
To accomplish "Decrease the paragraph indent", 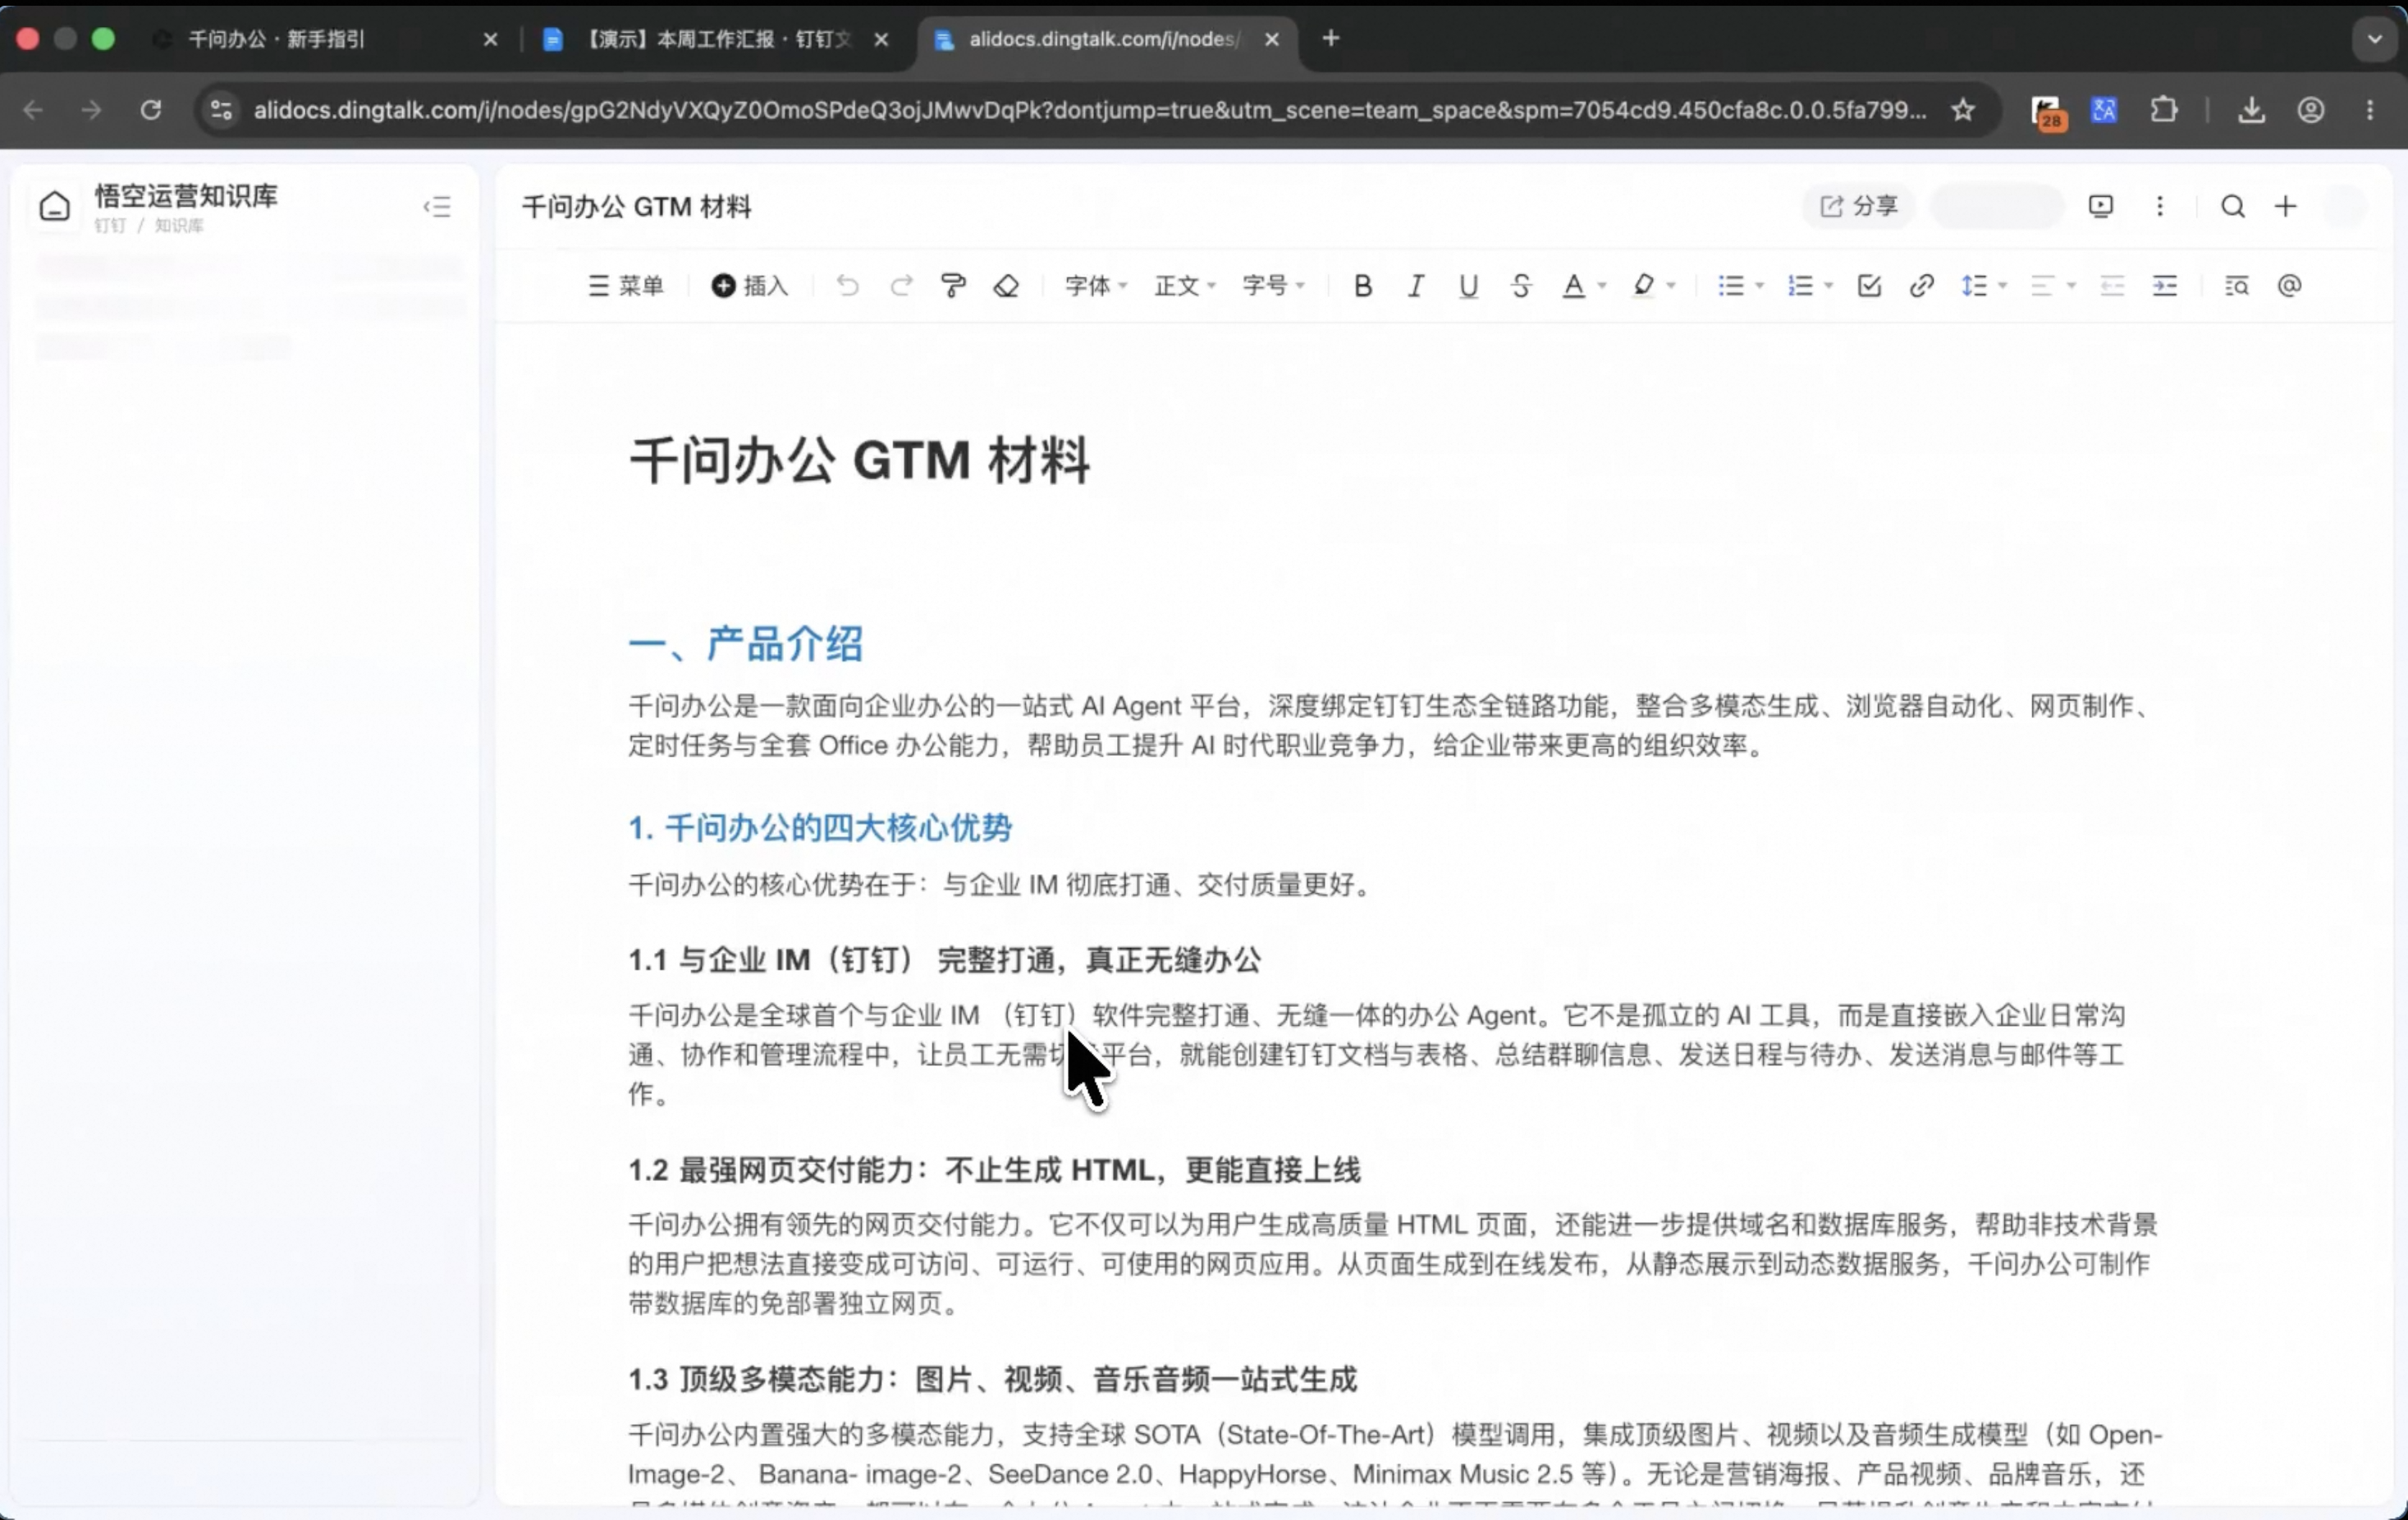I will point(2112,286).
